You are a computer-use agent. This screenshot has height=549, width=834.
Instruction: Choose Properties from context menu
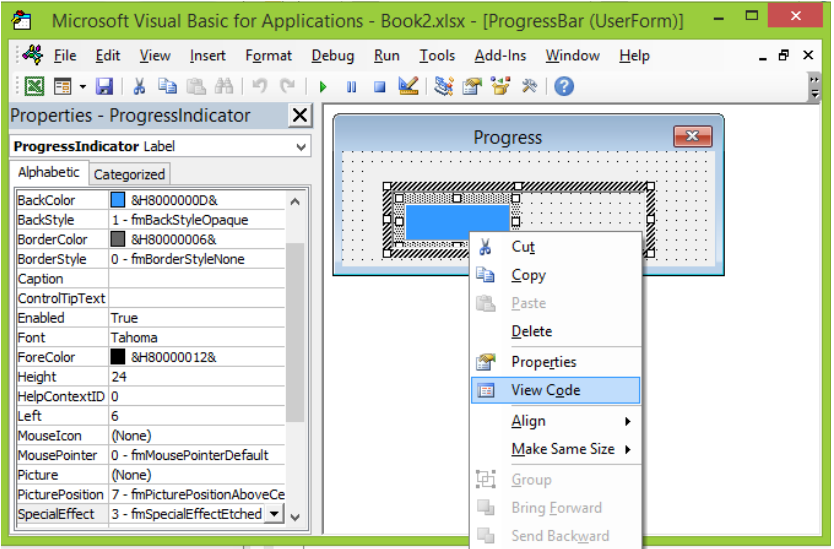(x=555, y=362)
